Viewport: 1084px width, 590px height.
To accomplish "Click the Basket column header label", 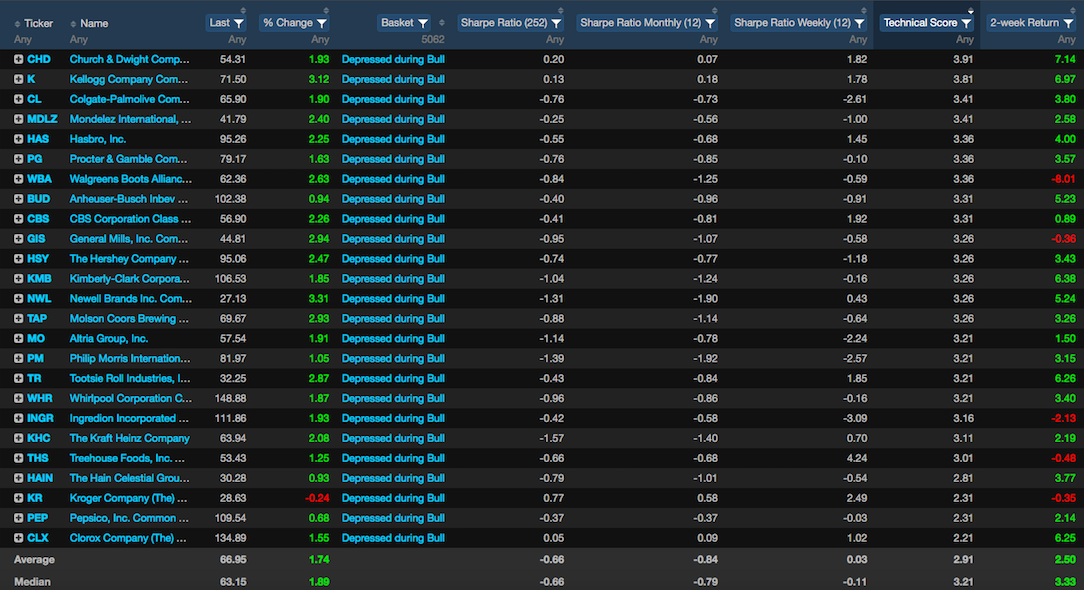I will point(398,23).
